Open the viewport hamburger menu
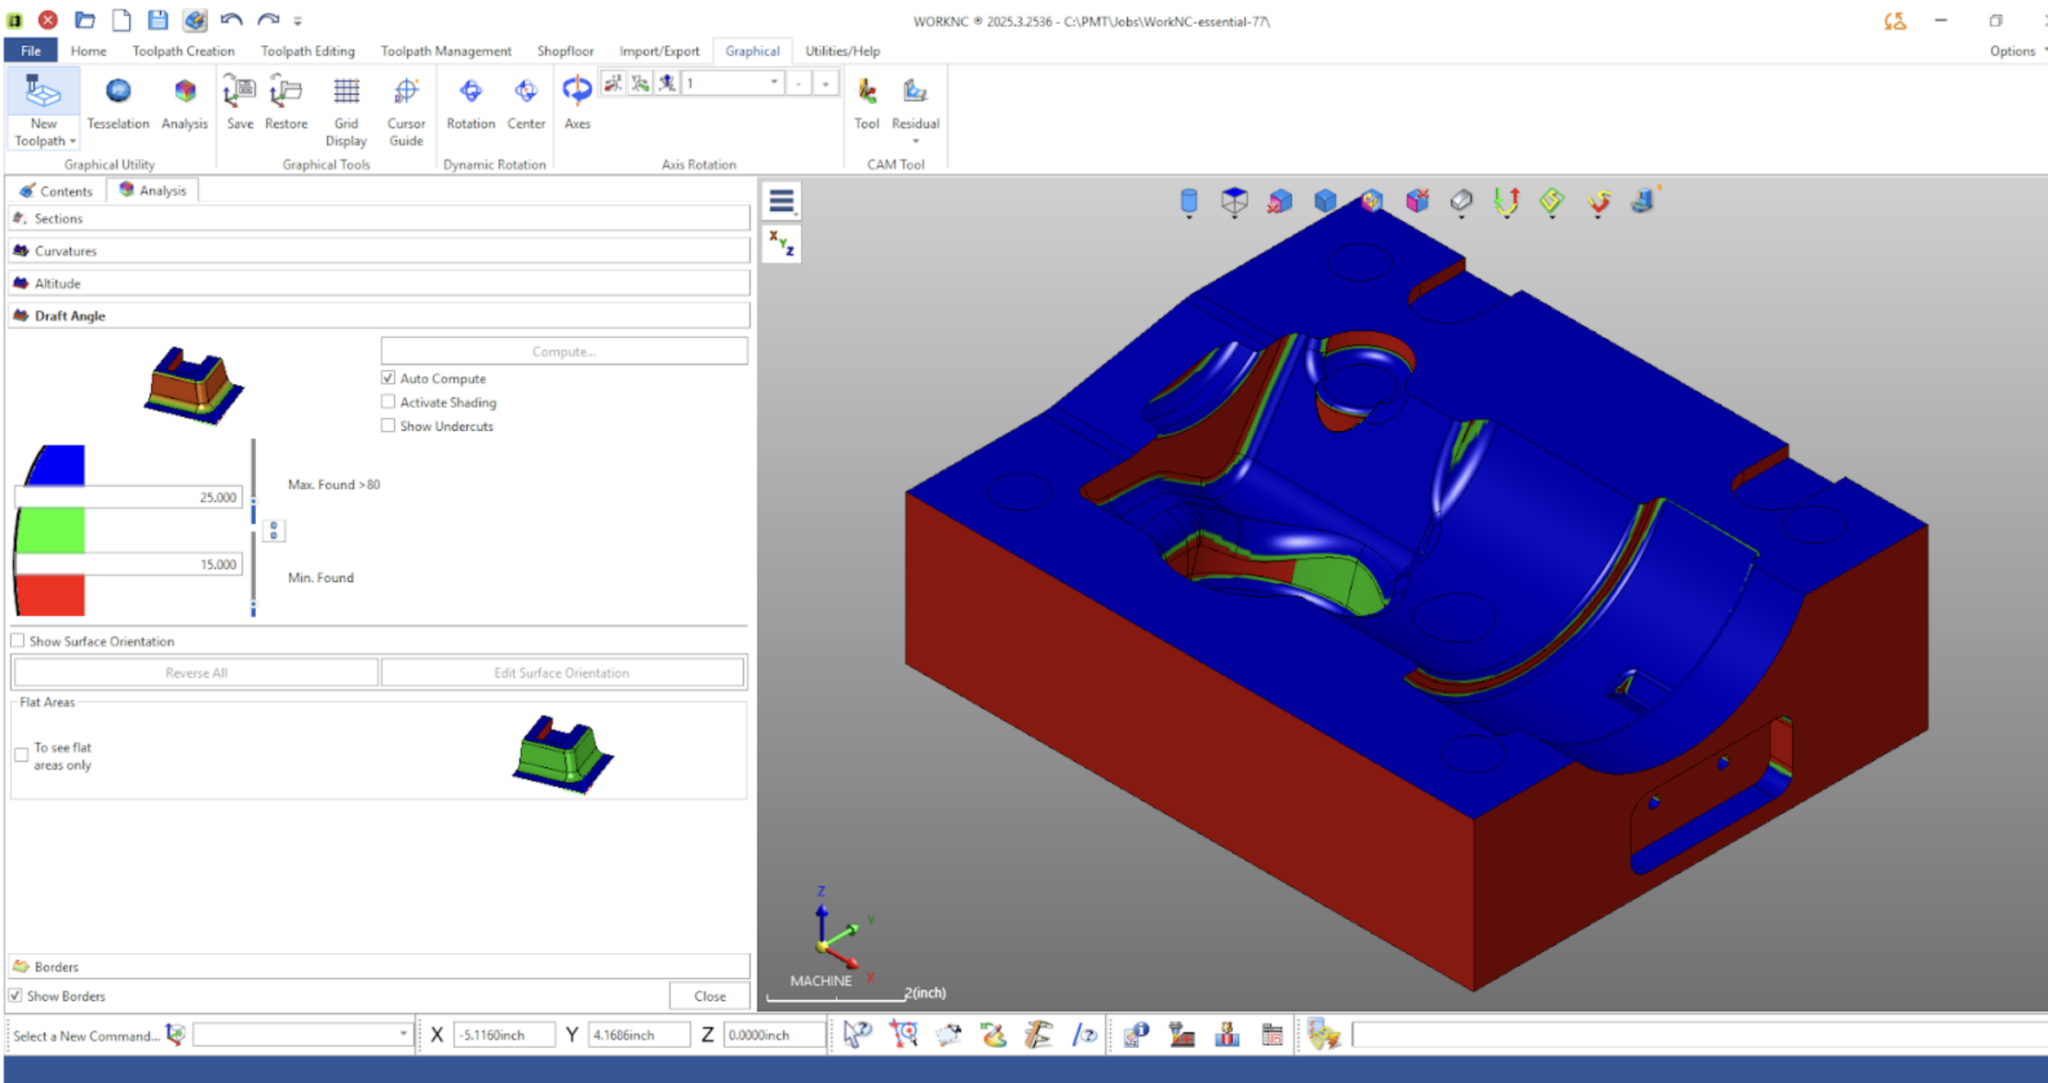This screenshot has height=1083, width=2048. click(x=782, y=201)
